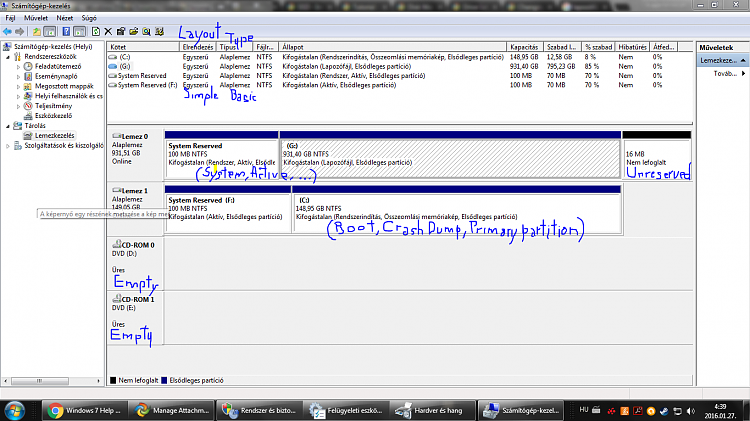
Task: Open the Properties toolbar icon
Action: 121,32
